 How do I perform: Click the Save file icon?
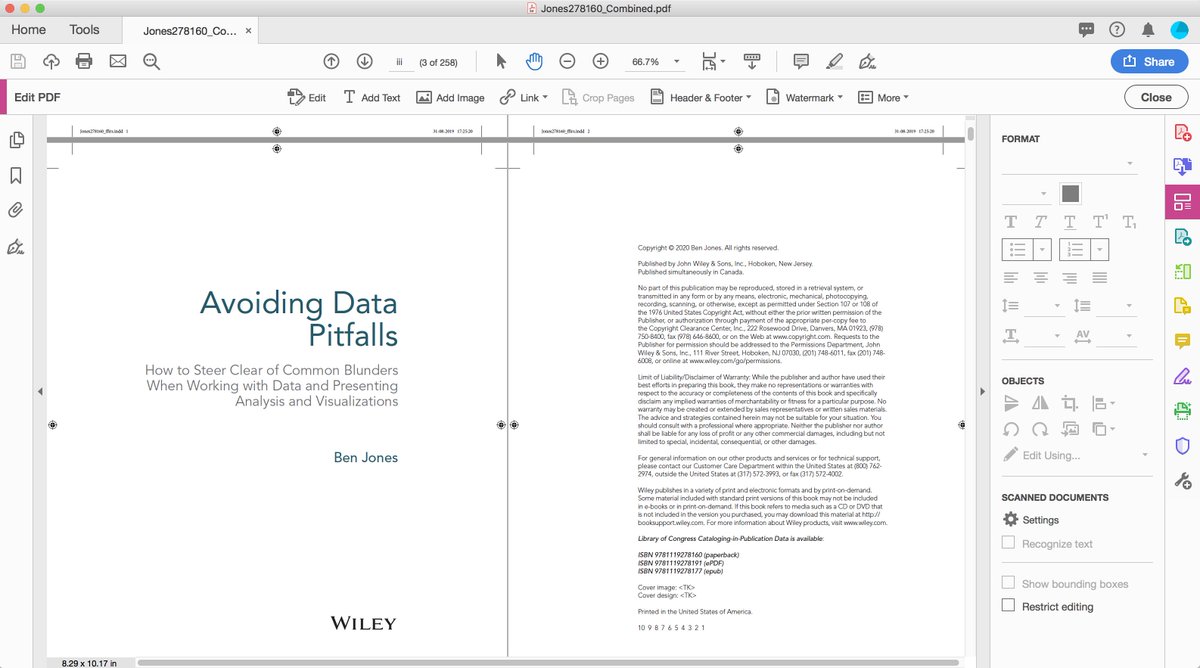pos(18,61)
